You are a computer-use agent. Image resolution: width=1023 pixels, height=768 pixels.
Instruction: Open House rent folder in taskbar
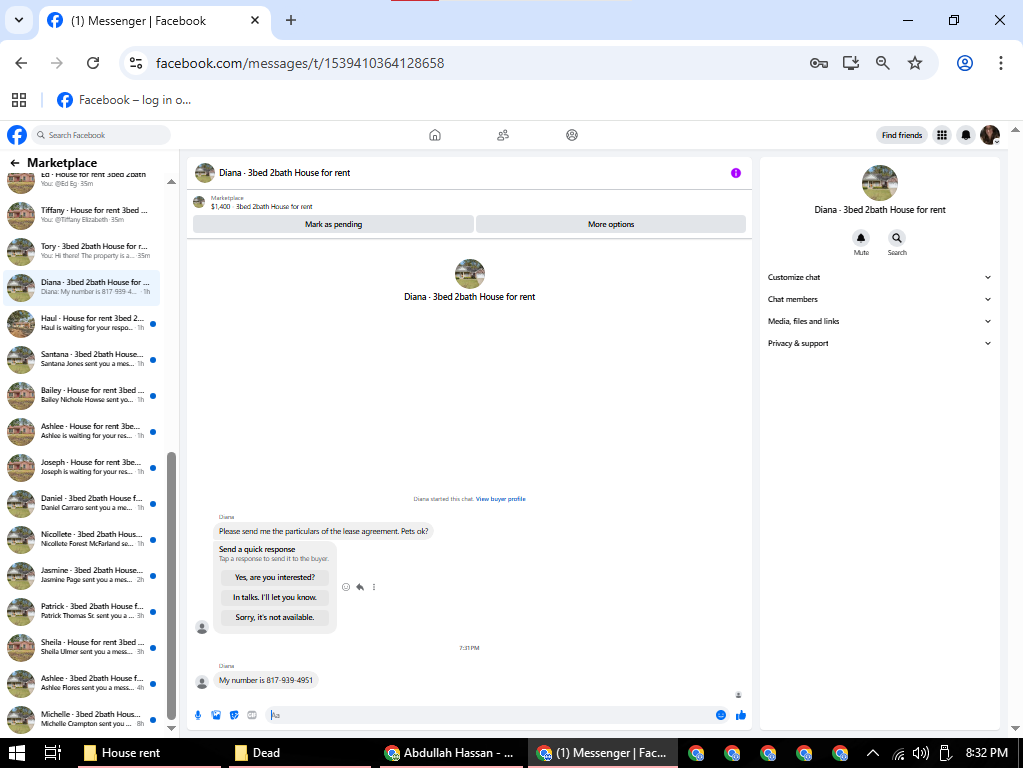[149, 753]
